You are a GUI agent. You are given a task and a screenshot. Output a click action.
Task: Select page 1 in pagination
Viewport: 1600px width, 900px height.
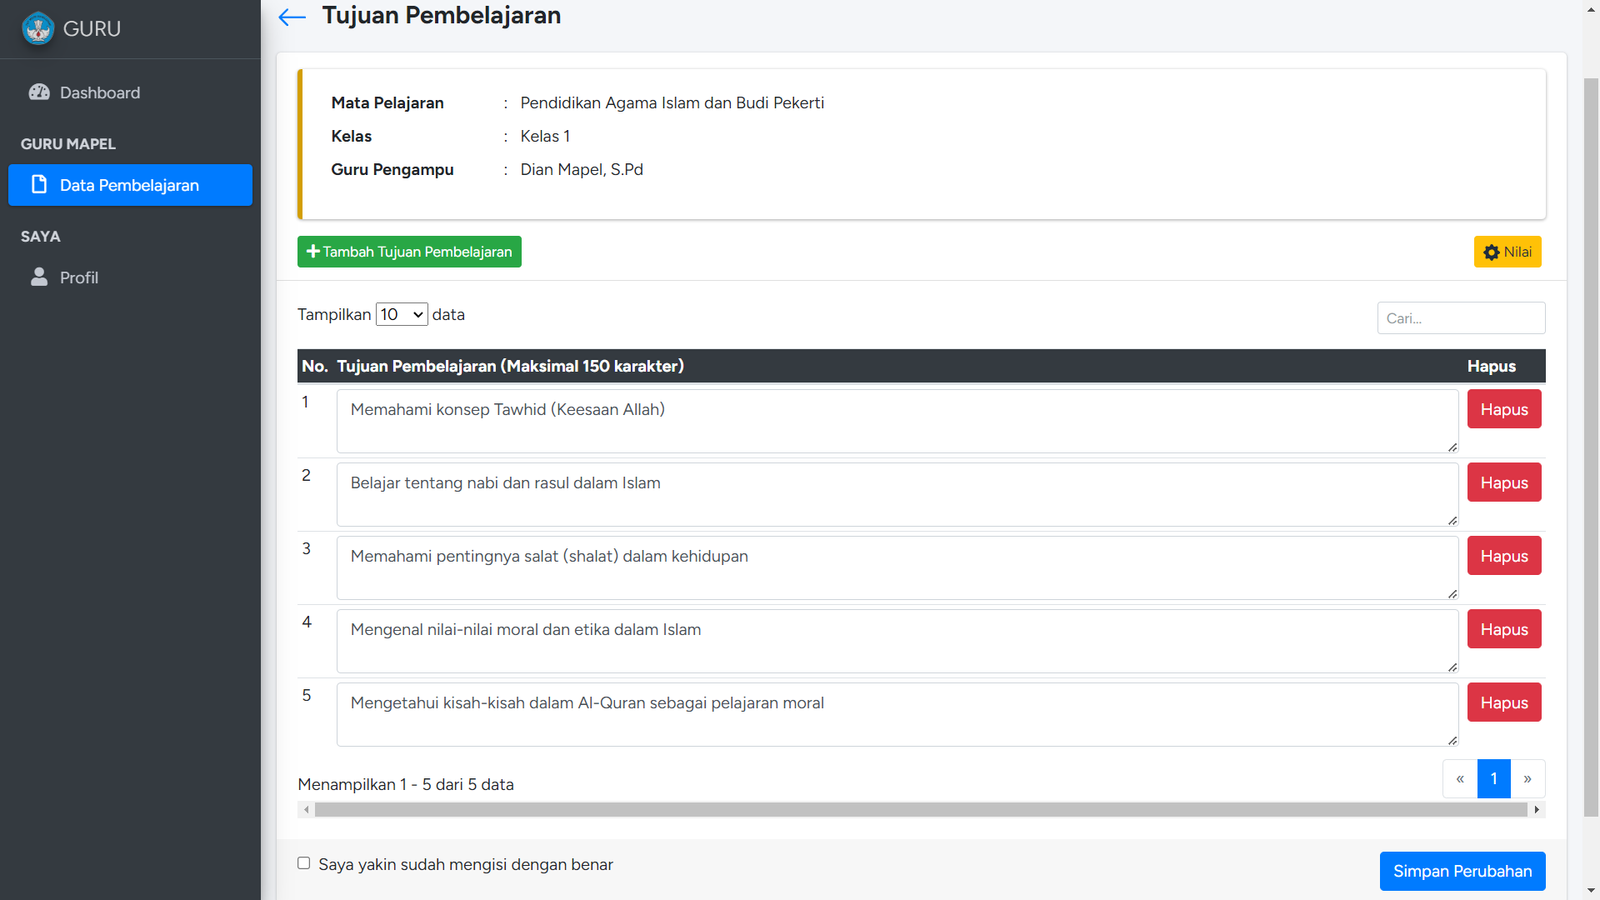tap(1494, 779)
